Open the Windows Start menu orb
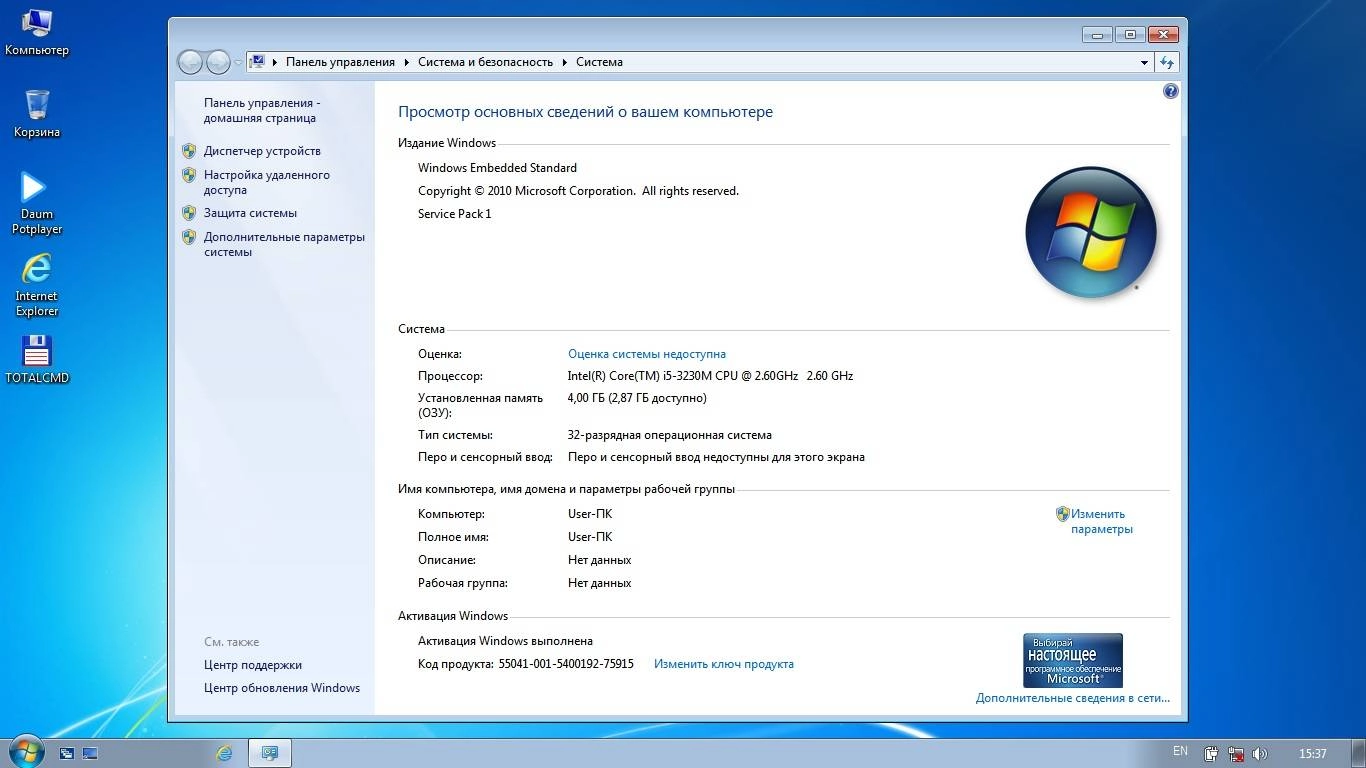The width and height of the screenshot is (1366, 768). click(x=25, y=752)
